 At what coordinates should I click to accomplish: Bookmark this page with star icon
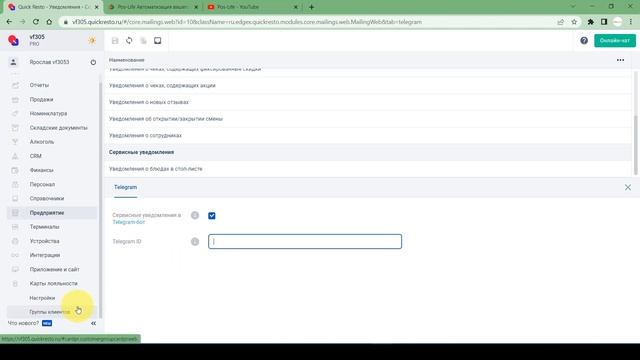click(574, 22)
